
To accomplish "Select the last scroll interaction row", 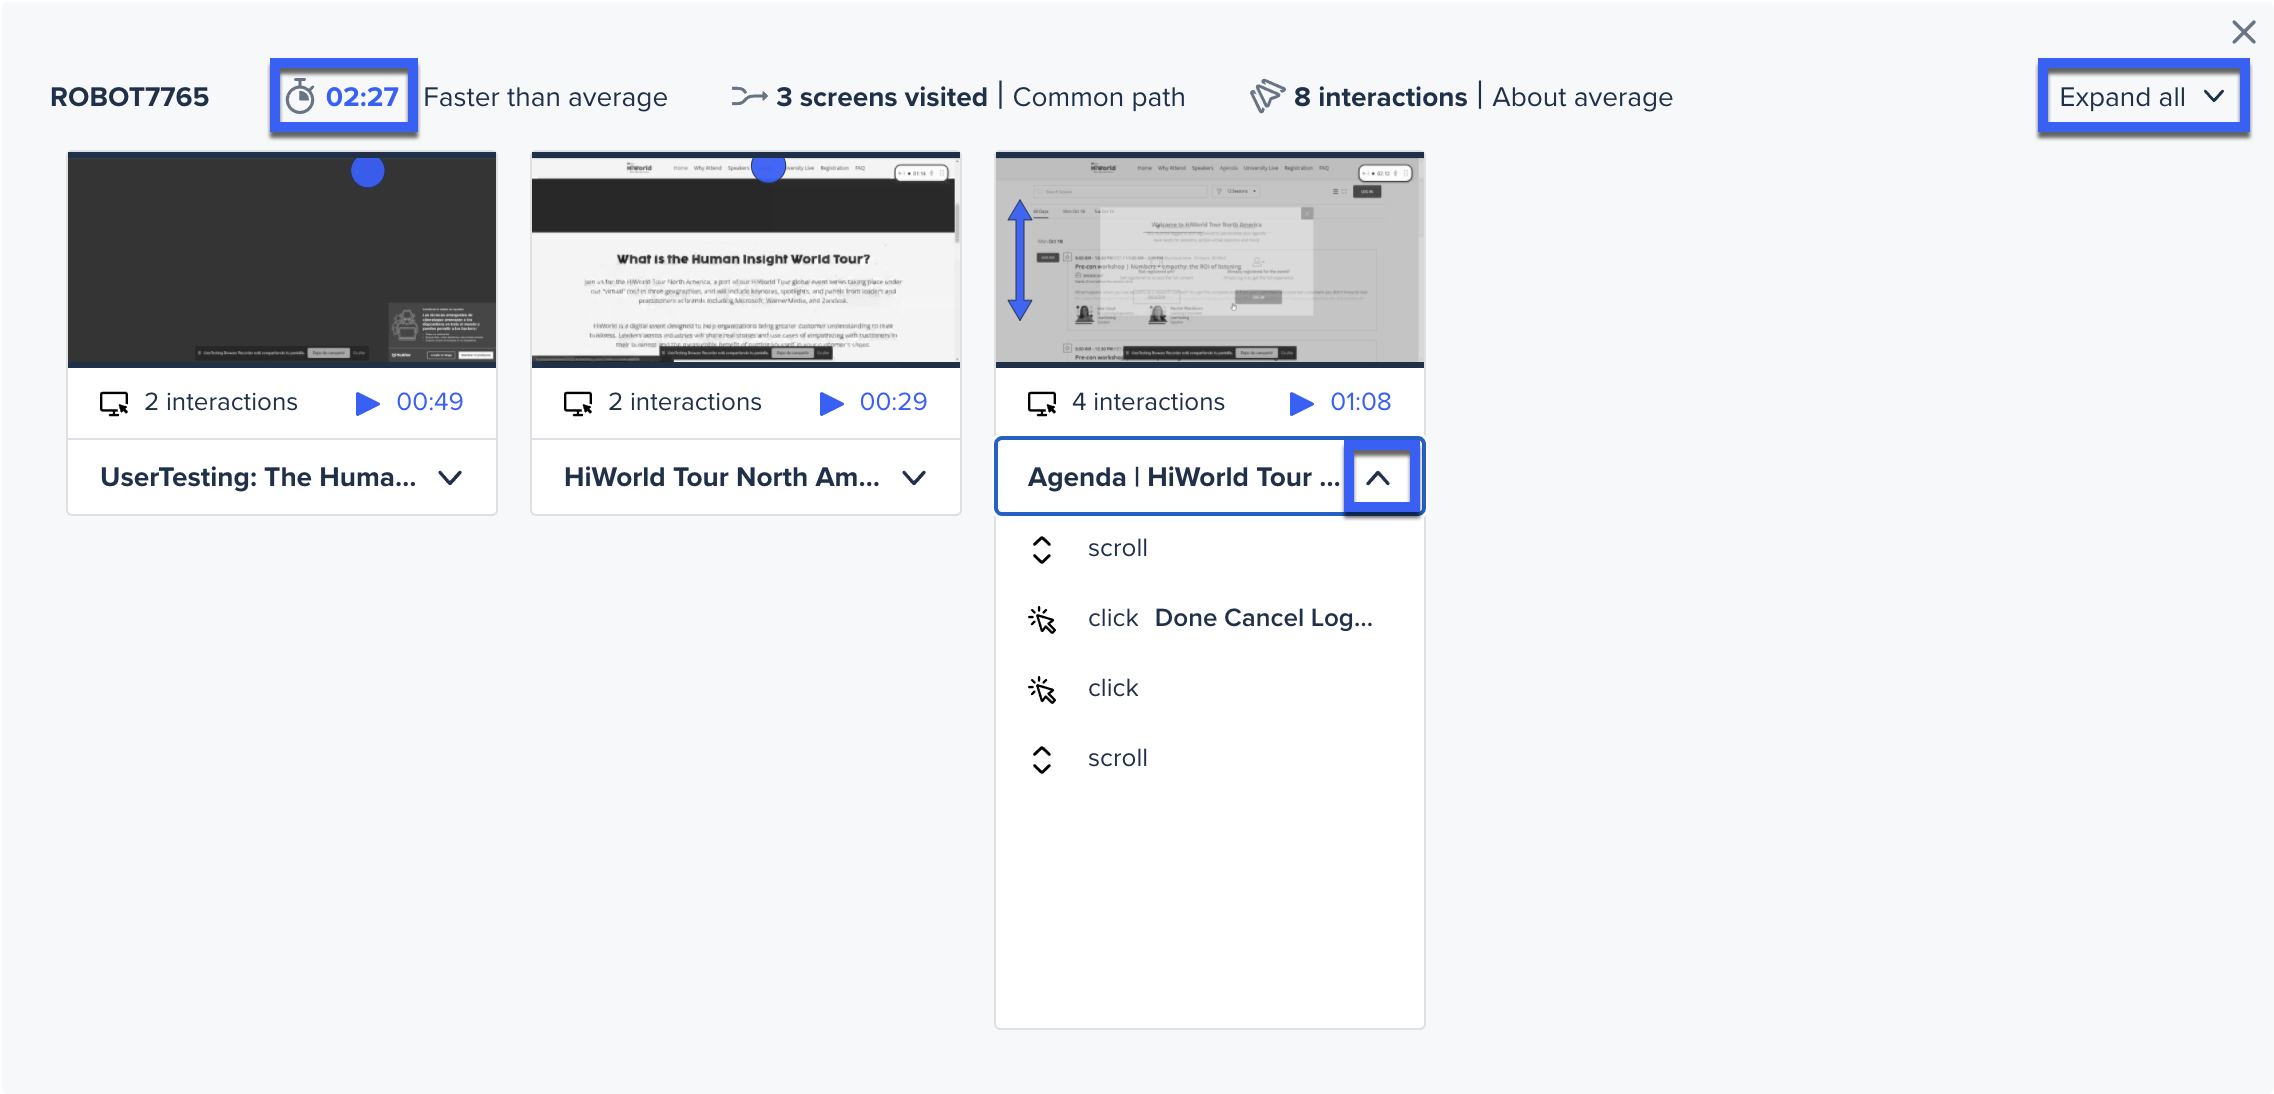I will coord(1210,759).
